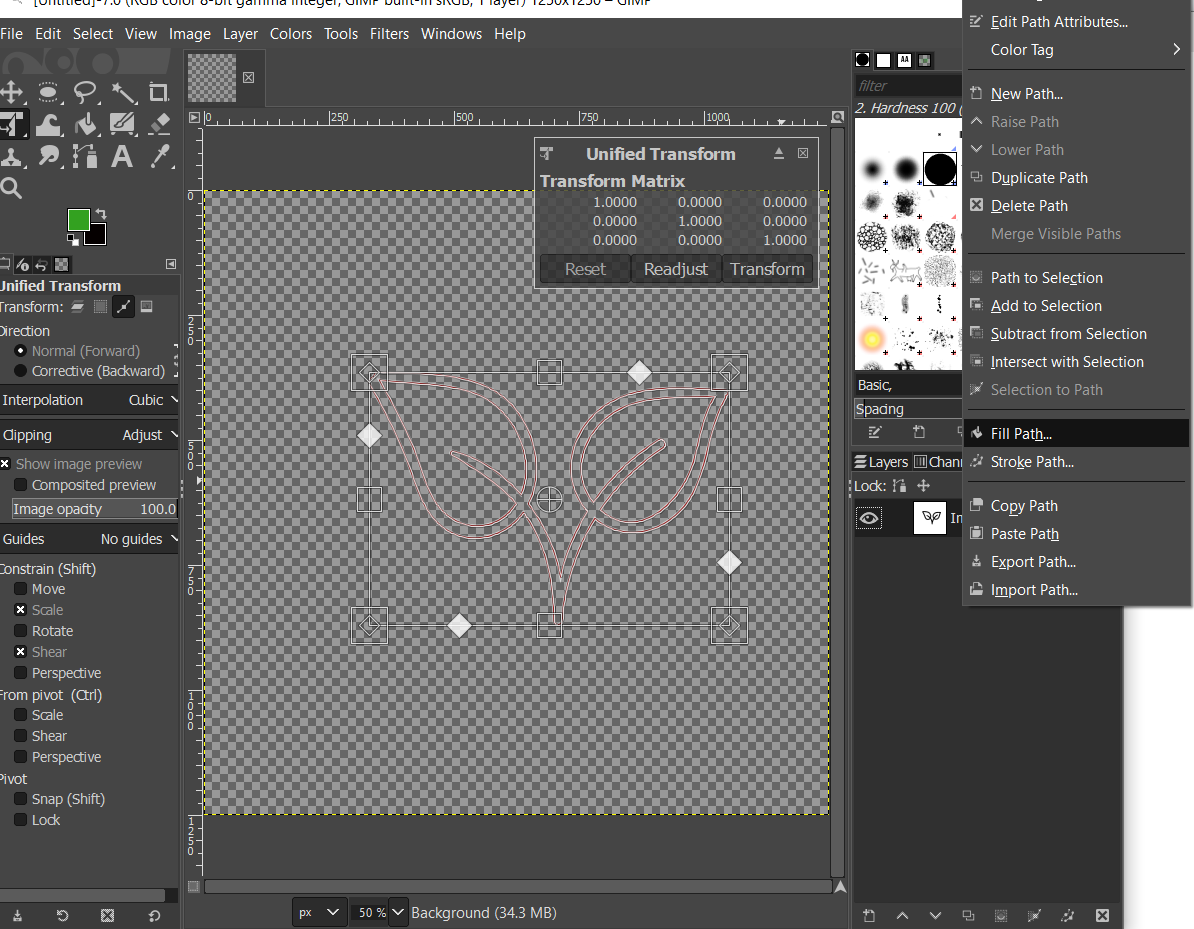Enable the Composited preview checkbox
1194x929 pixels.
[20, 485]
